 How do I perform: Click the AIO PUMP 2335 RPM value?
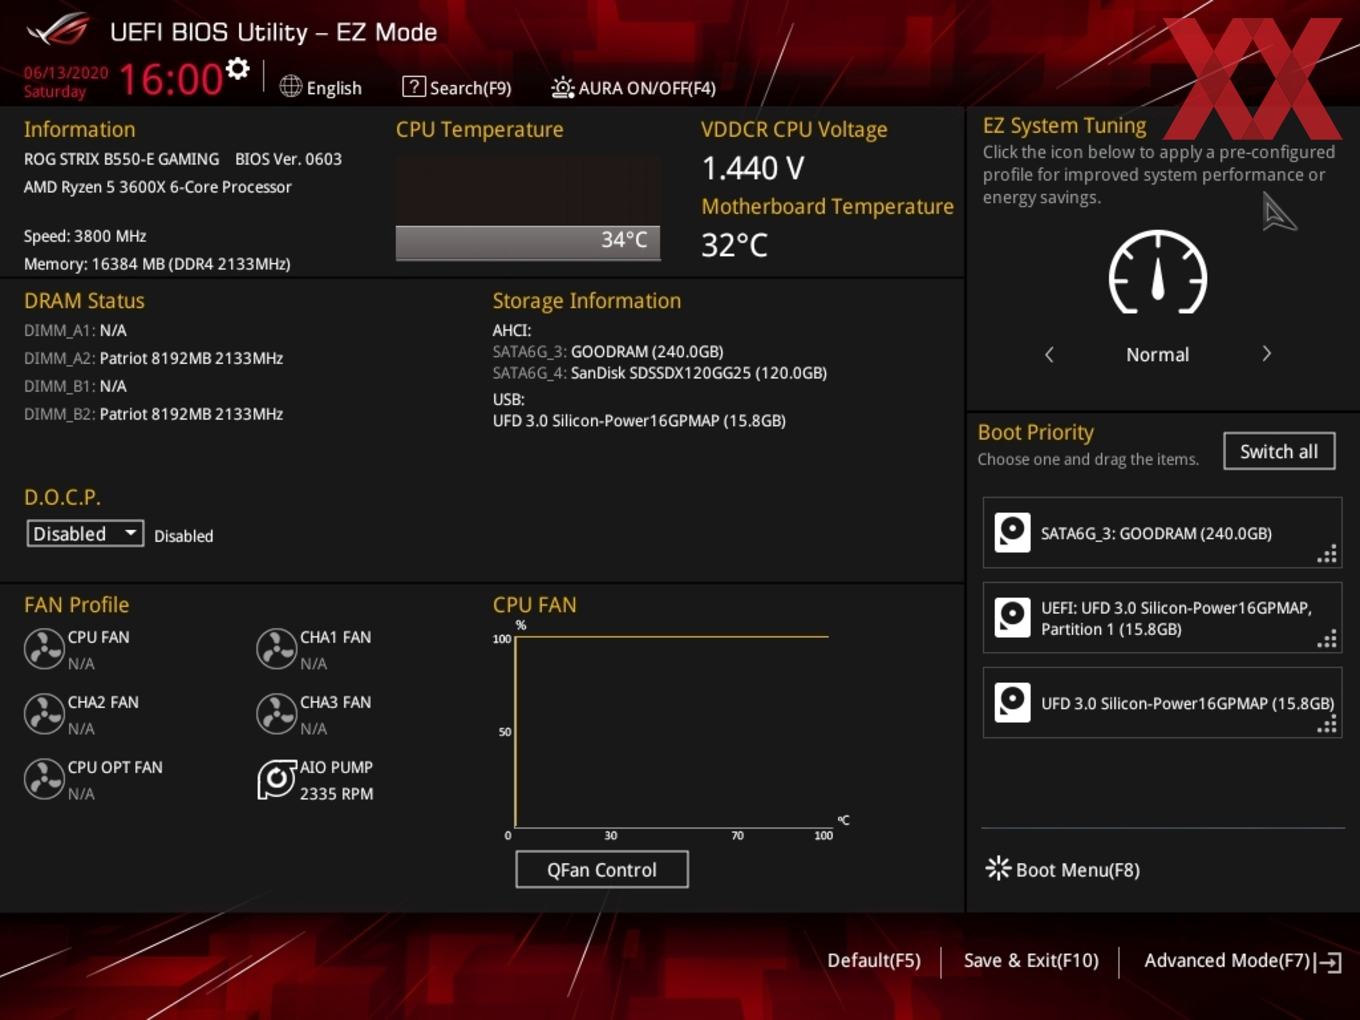336,794
